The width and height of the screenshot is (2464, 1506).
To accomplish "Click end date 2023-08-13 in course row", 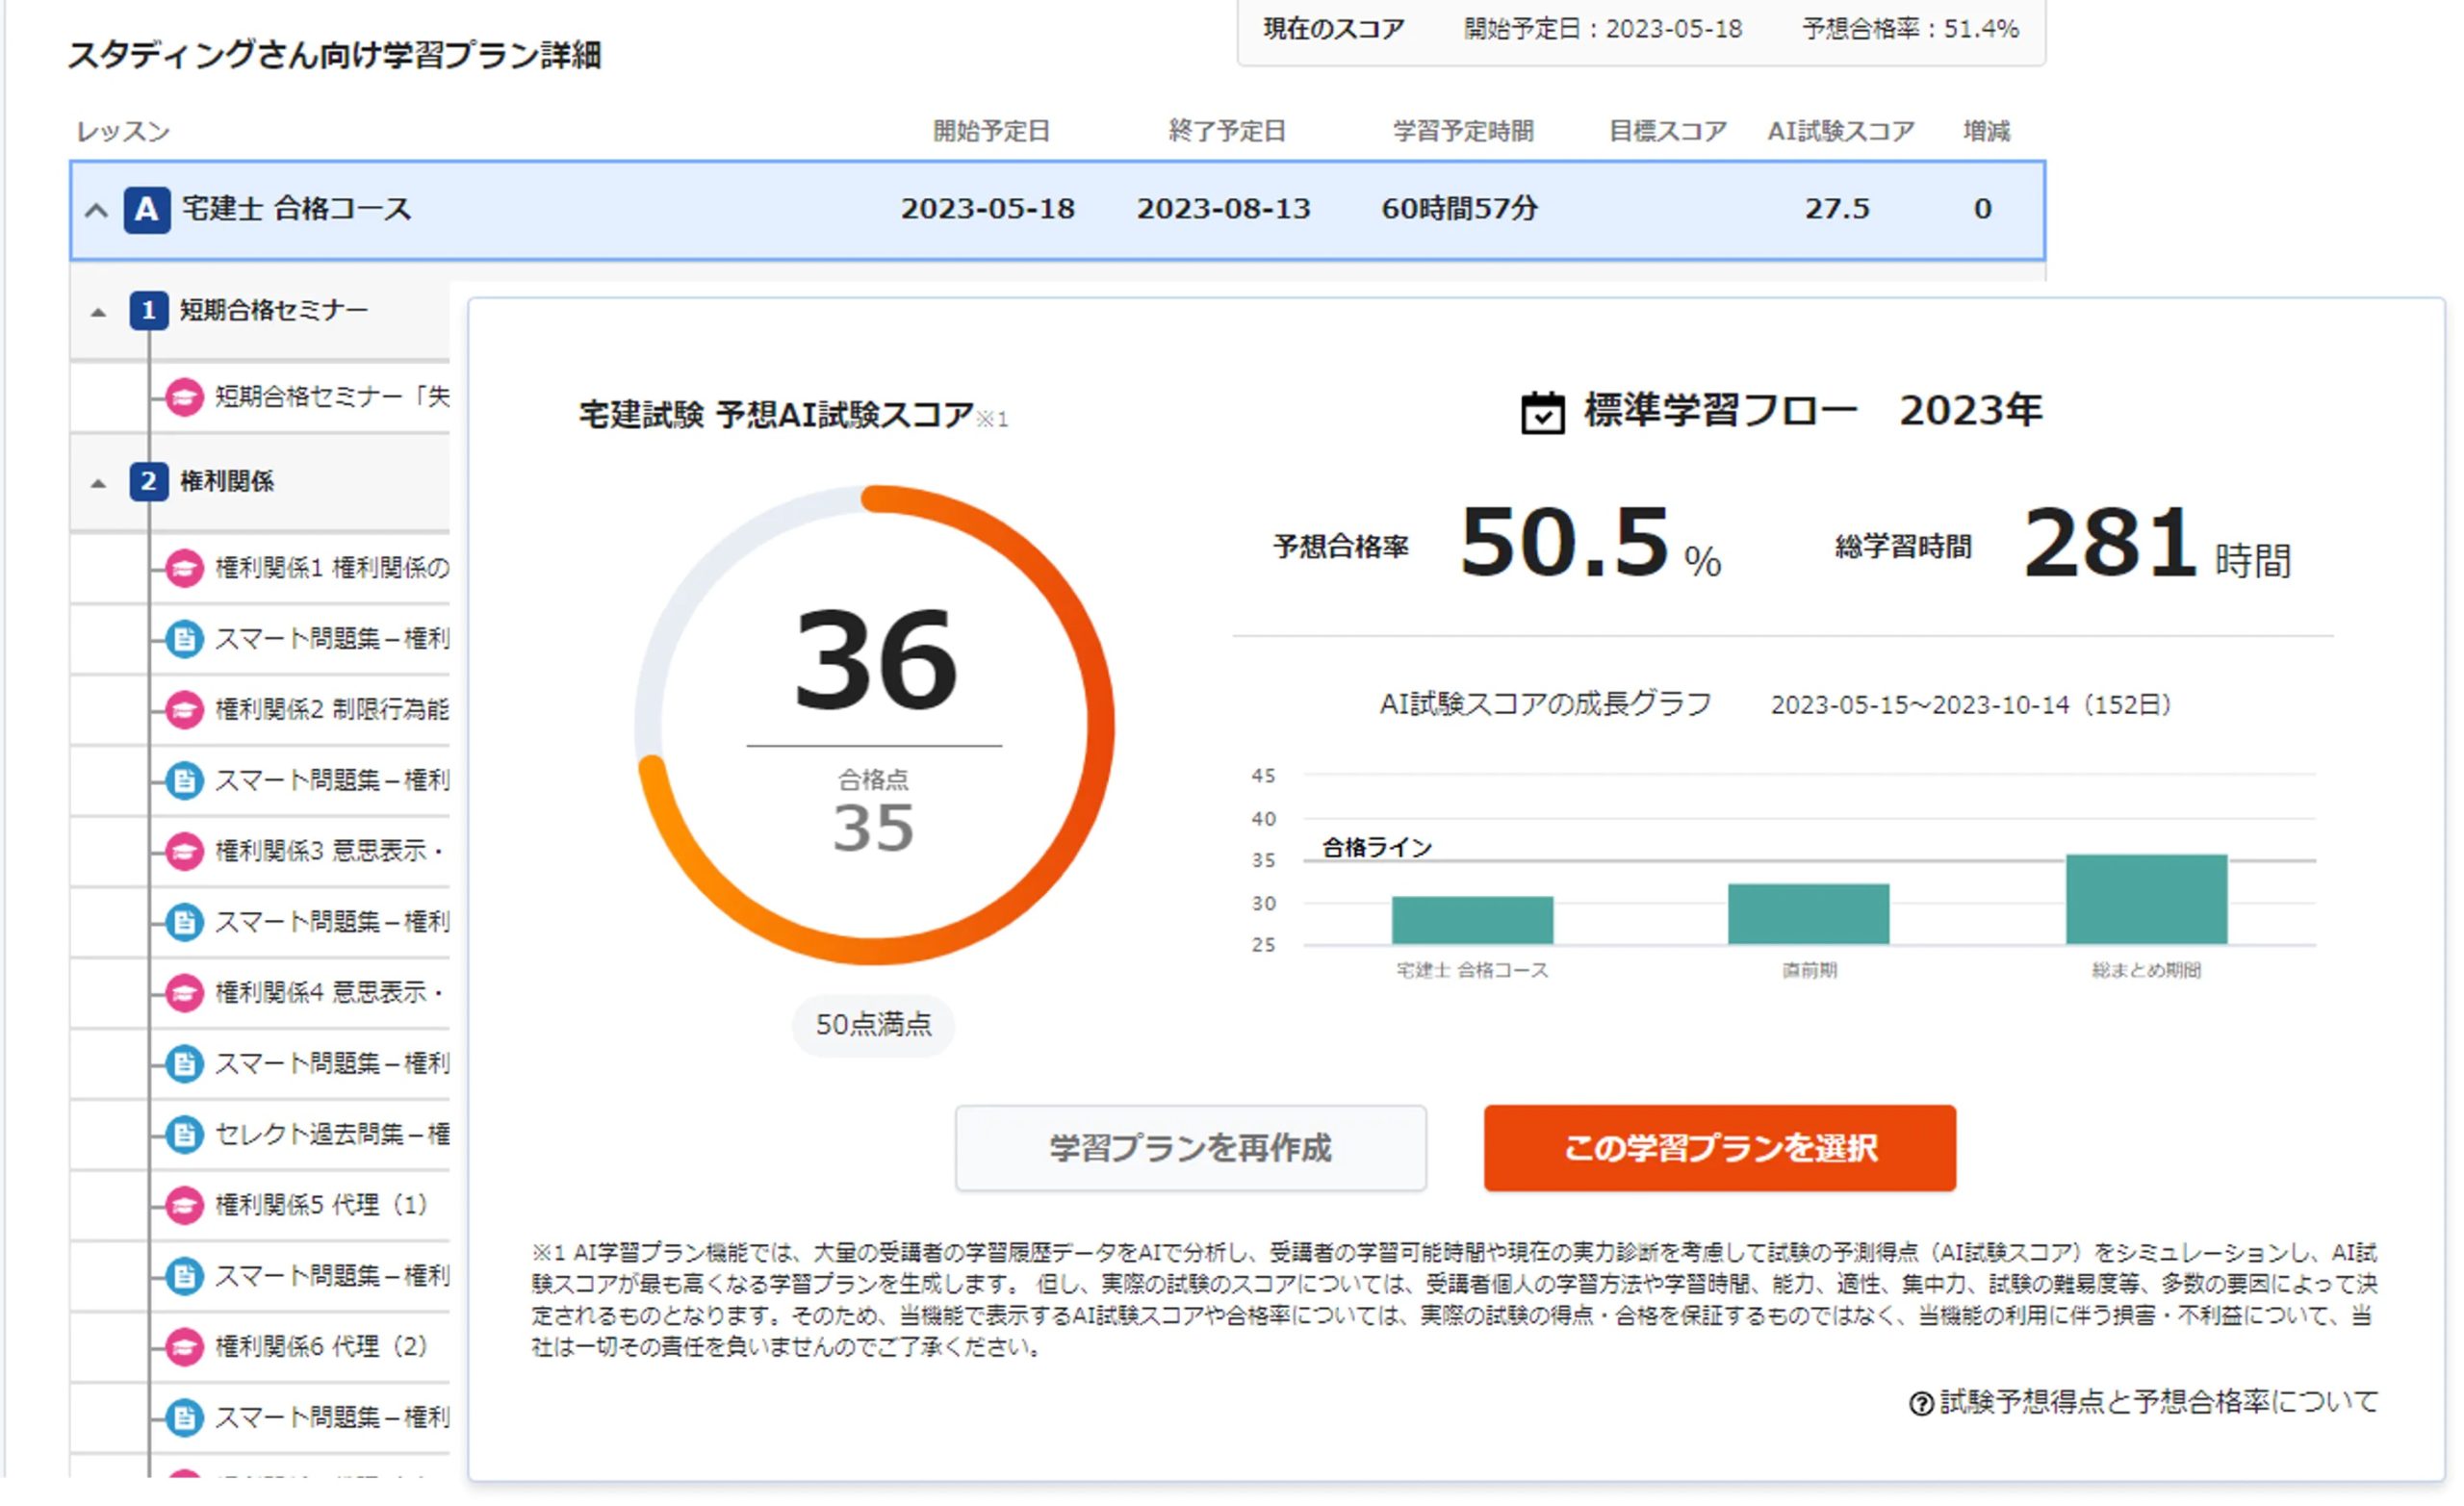I will [1224, 209].
